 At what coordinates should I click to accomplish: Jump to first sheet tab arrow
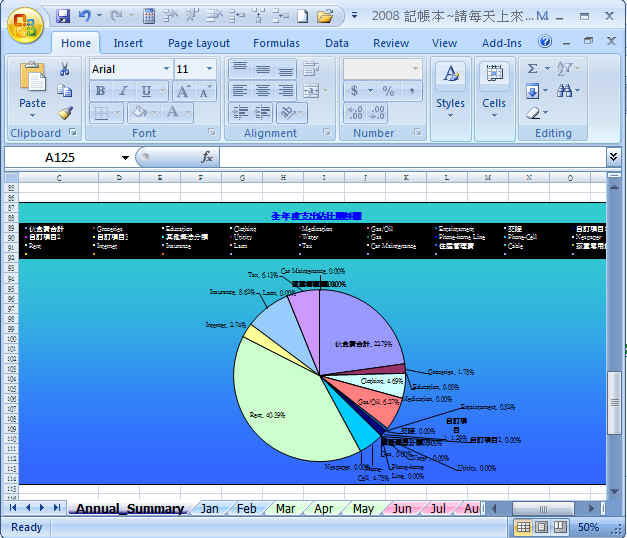click(12, 508)
